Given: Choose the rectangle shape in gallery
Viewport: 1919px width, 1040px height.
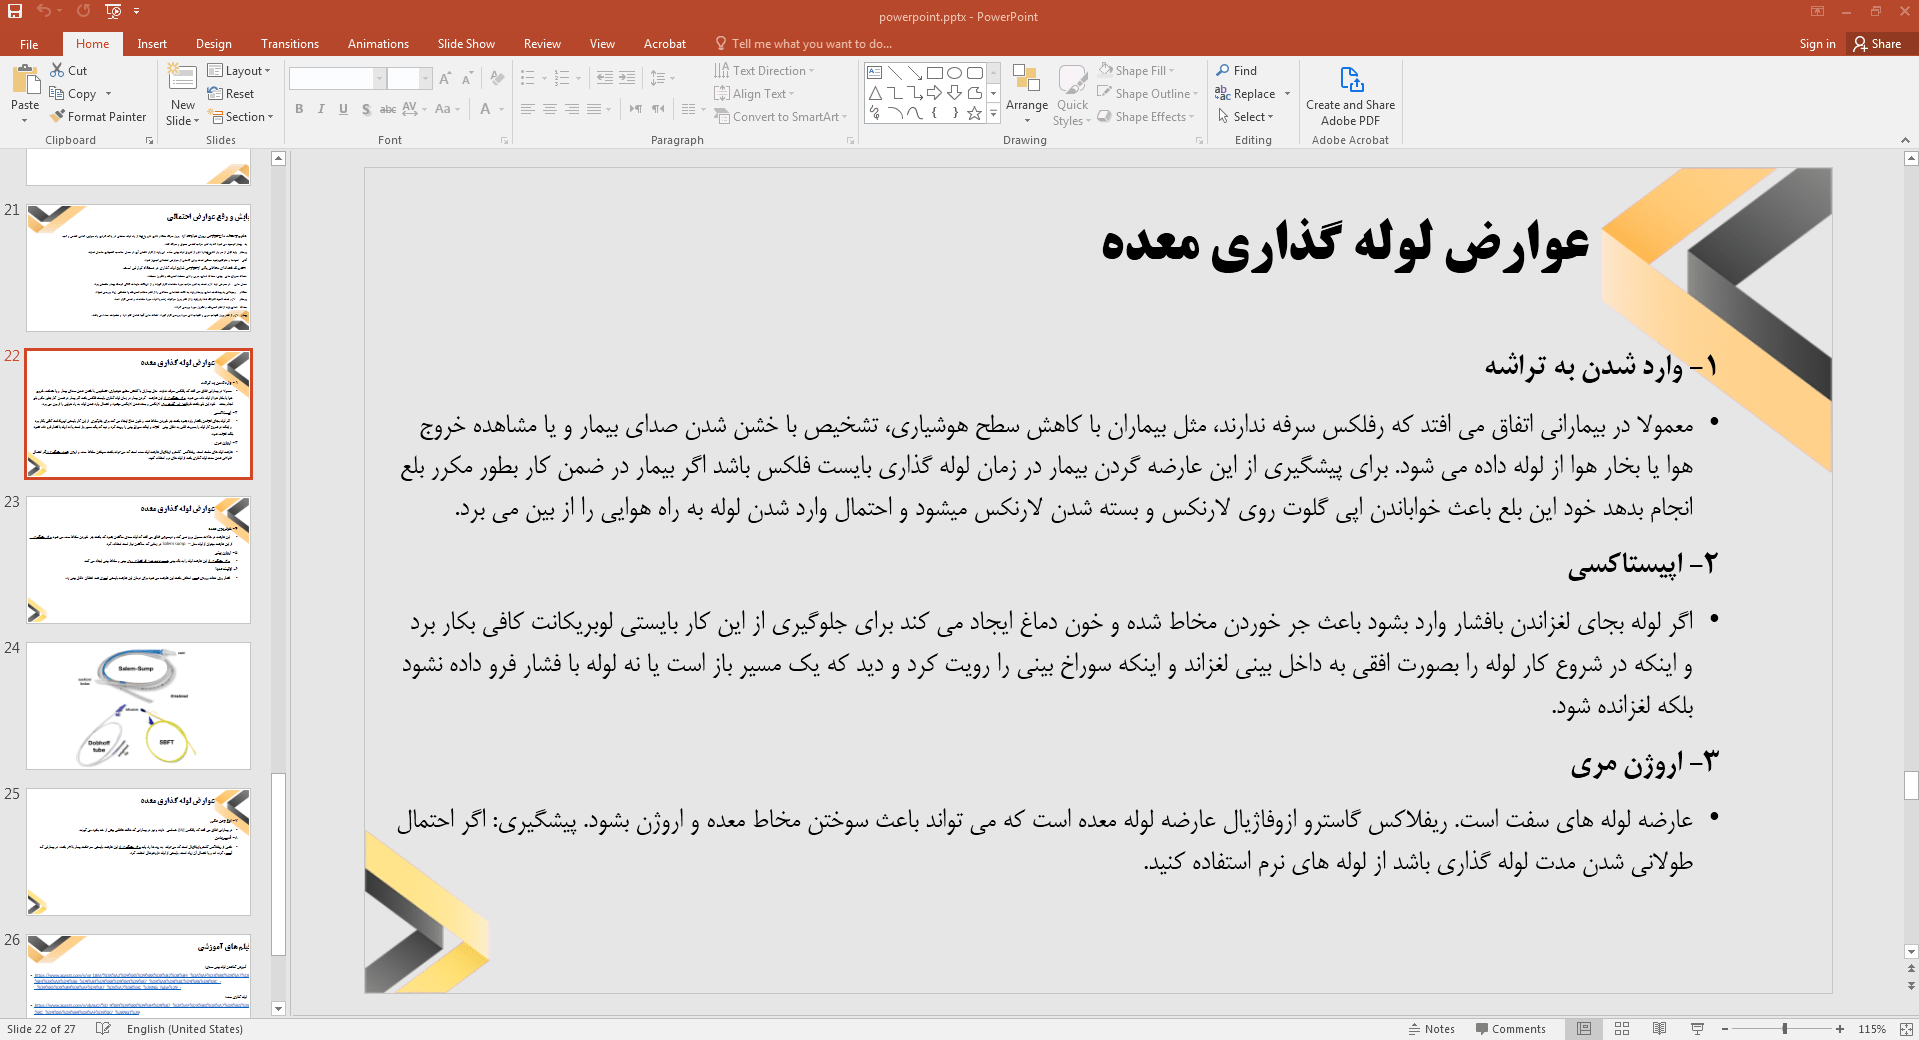Looking at the screenshot, I should [x=934, y=73].
